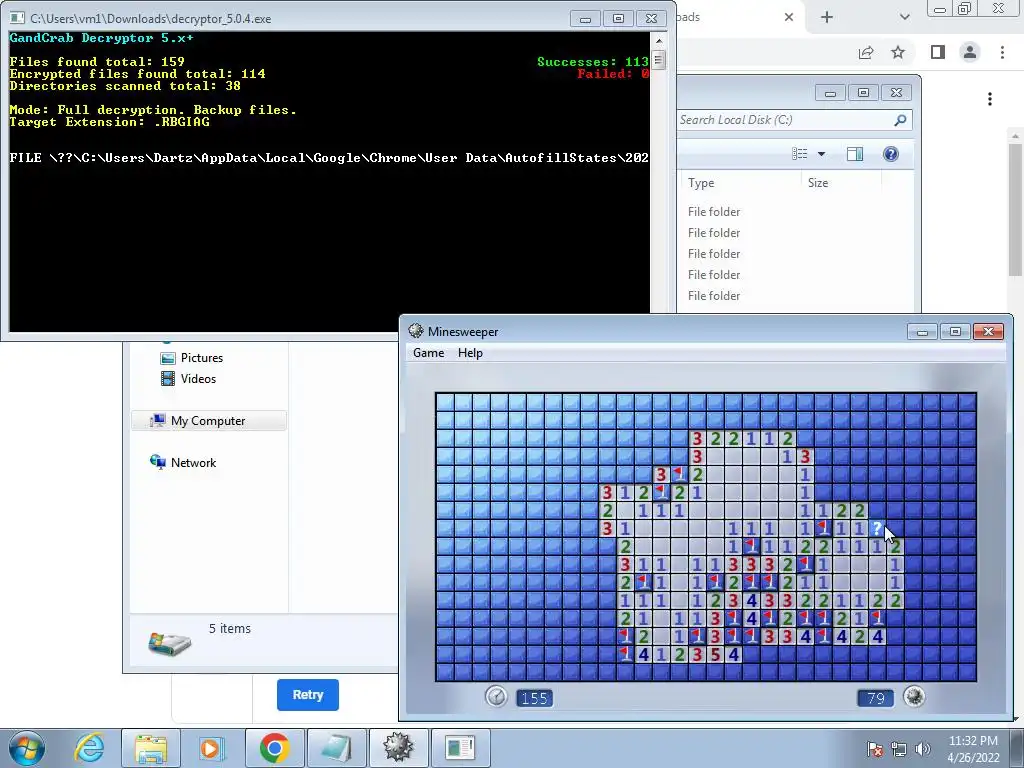Viewport: 1024px width, 768px height.
Task: Open Windows Media Player from the taskbar
Action: point(212,748)
